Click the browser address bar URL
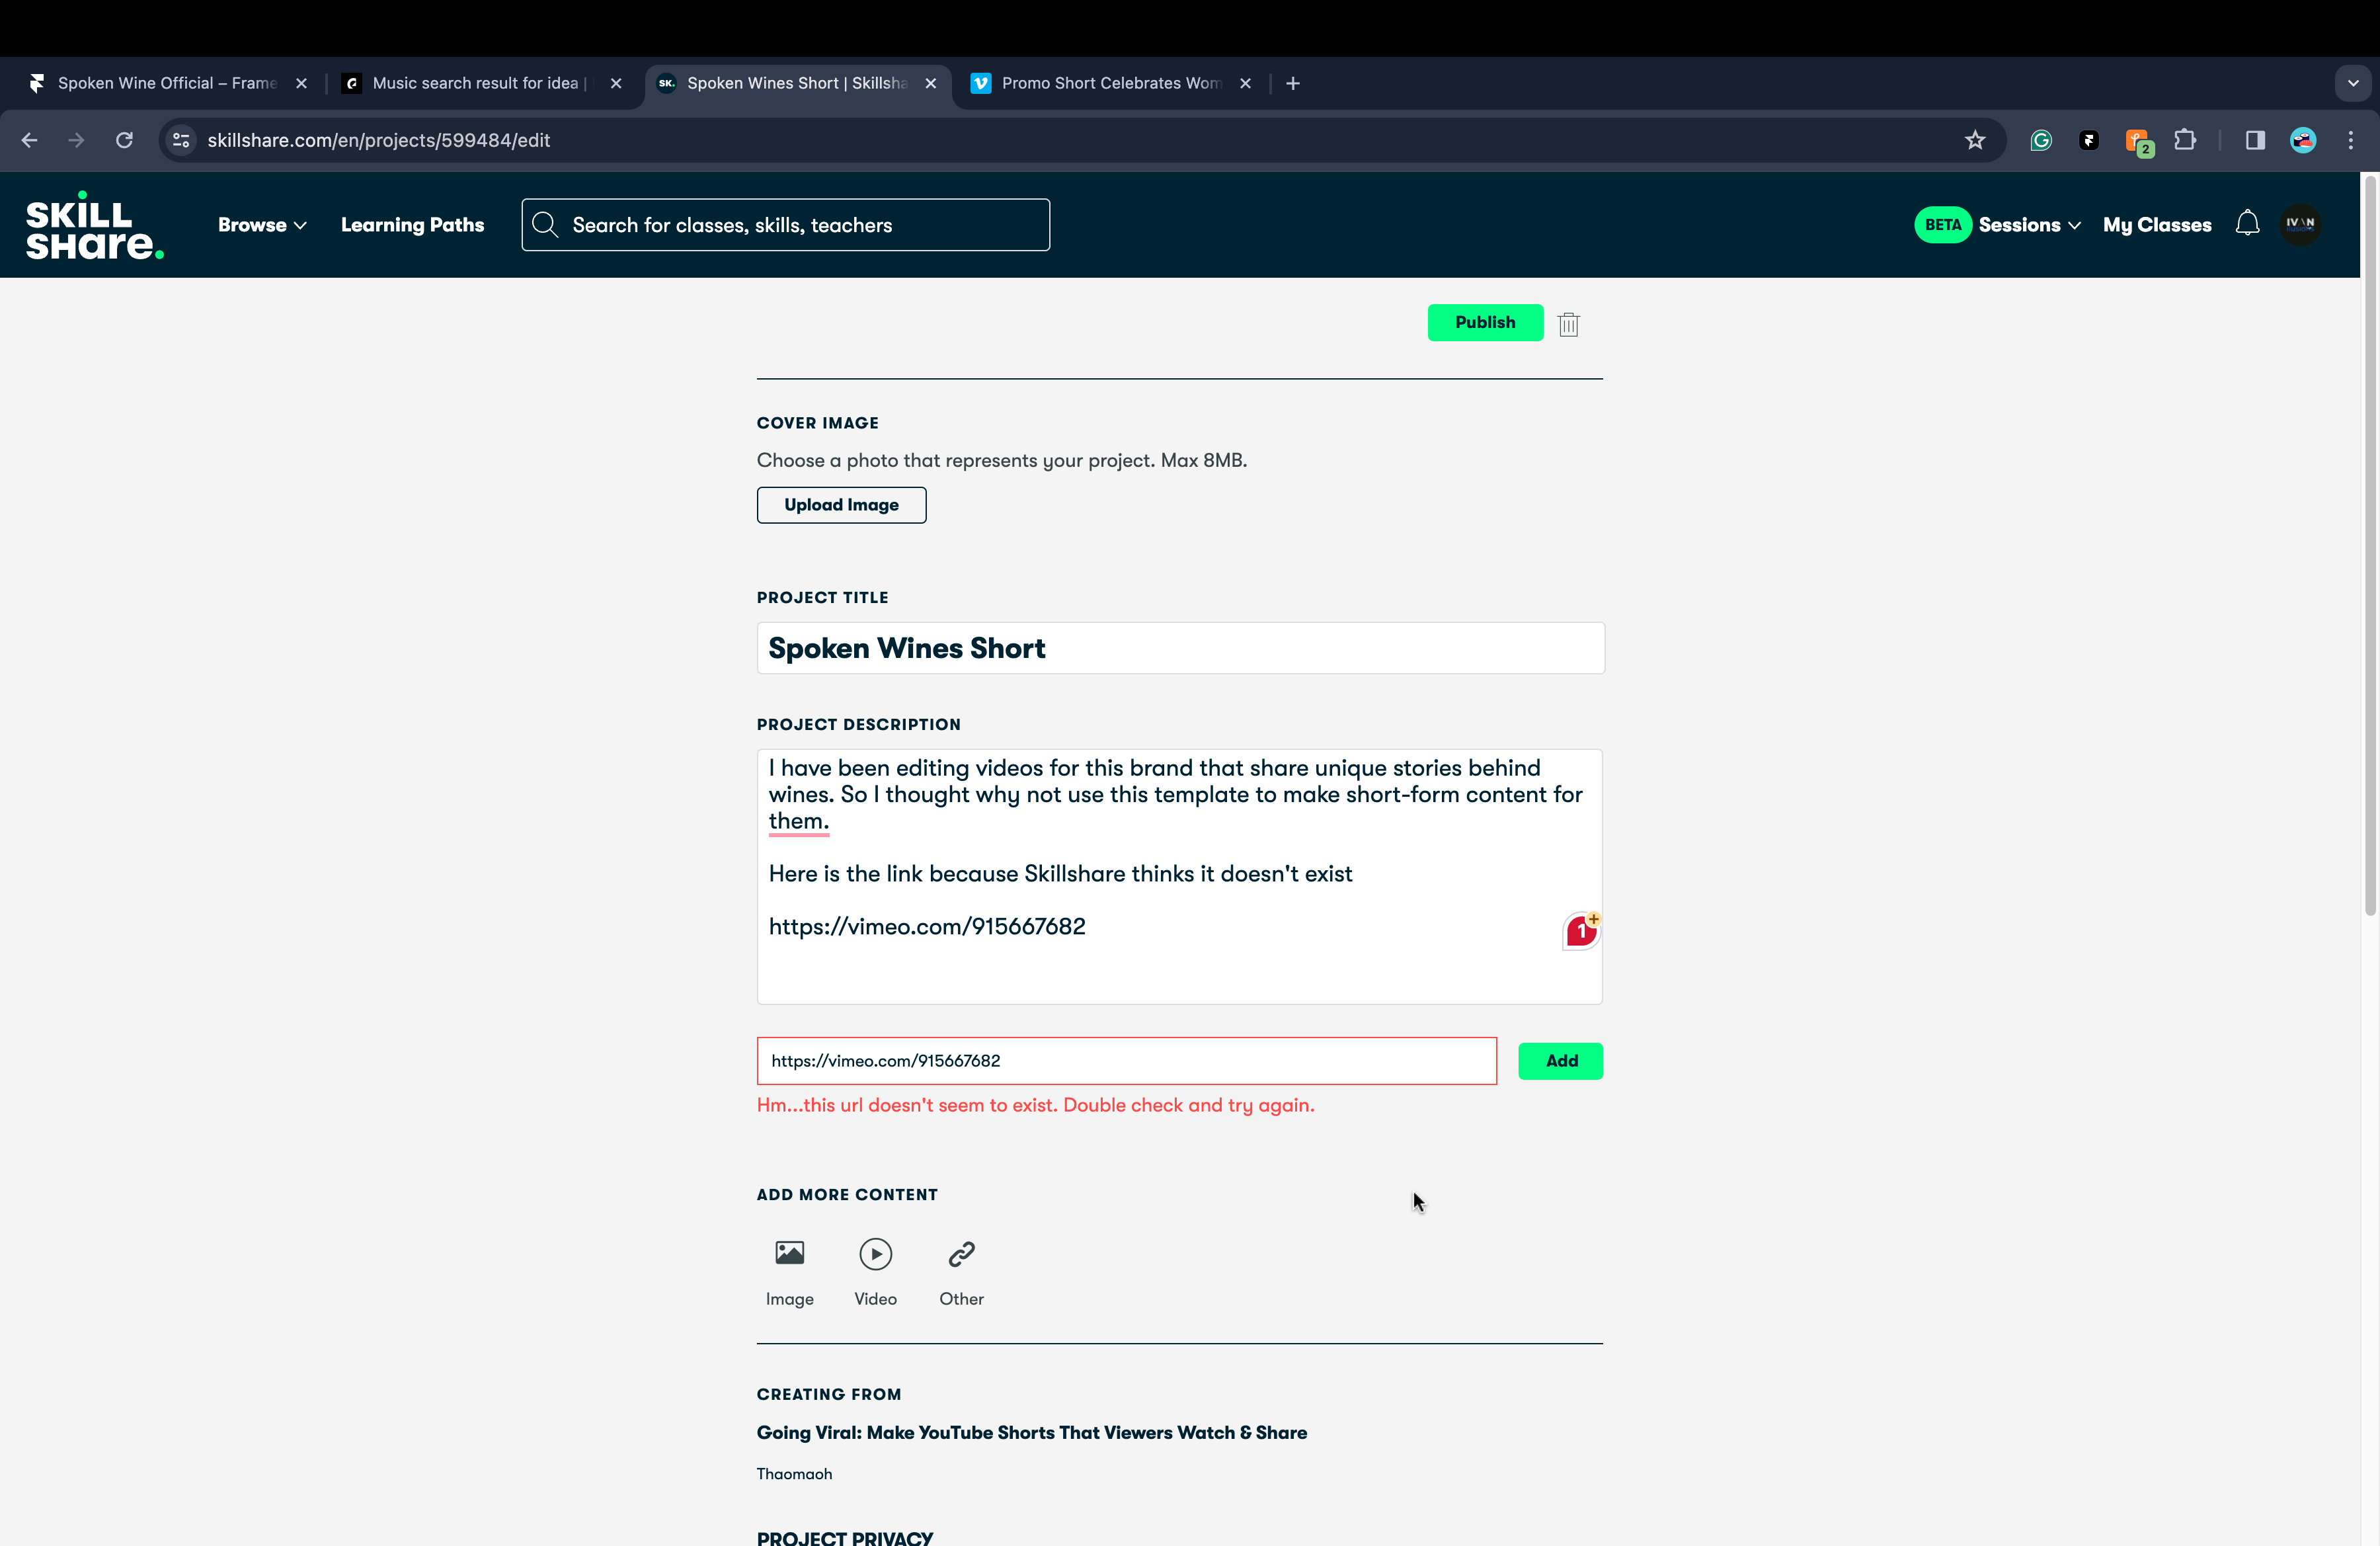The height and width of the screenshot is (1546, 2380). 379,140
